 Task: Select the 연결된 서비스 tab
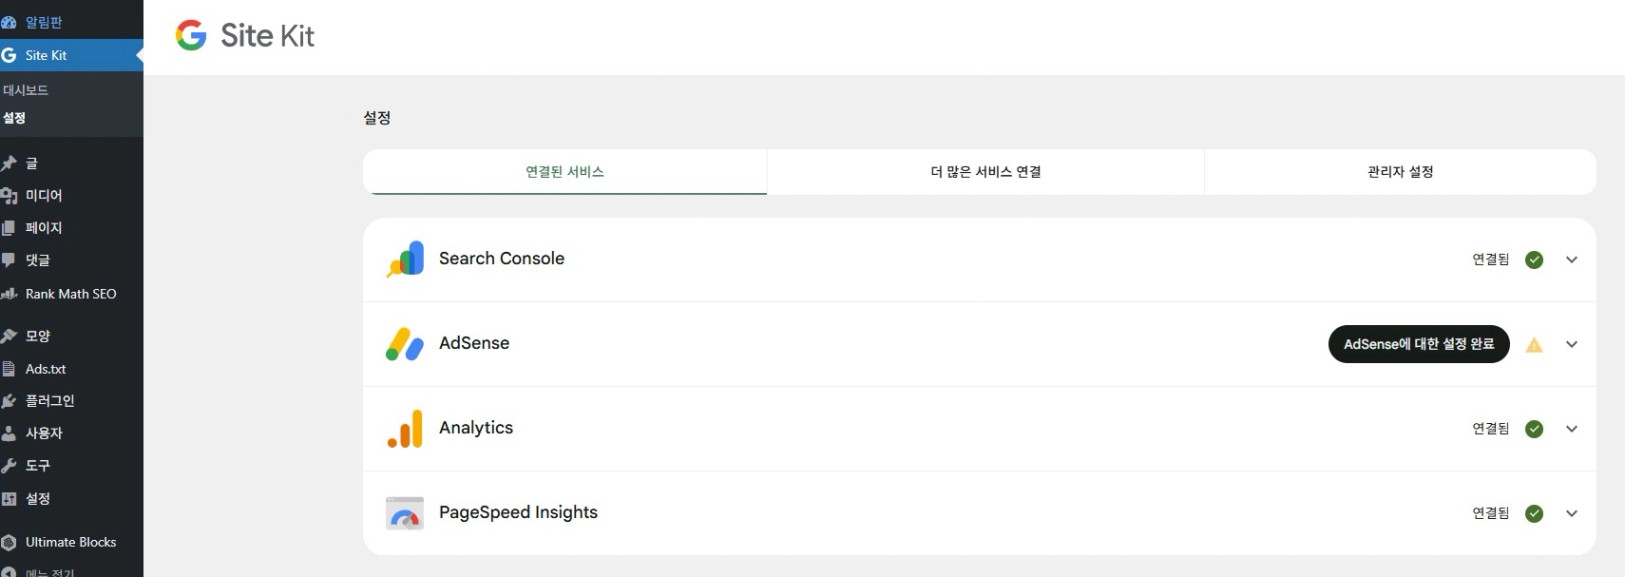click(565, 172)
